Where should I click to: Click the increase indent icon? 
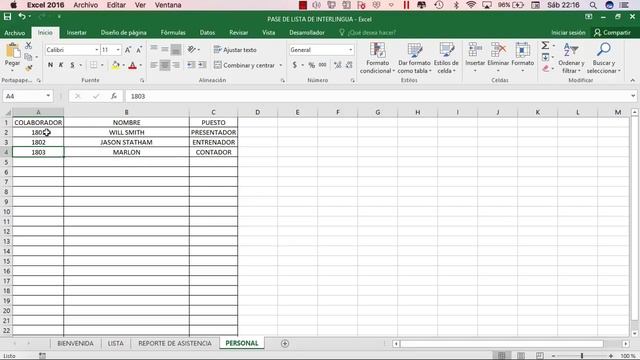pos(202,65)
